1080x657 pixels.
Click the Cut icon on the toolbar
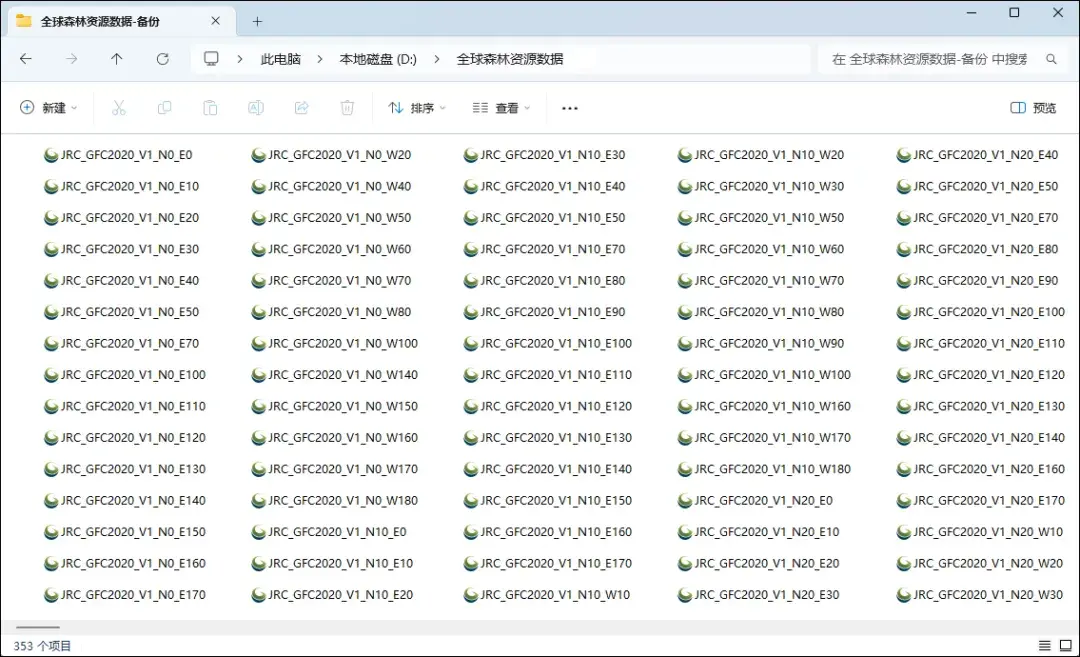click(x=119, y=107)
